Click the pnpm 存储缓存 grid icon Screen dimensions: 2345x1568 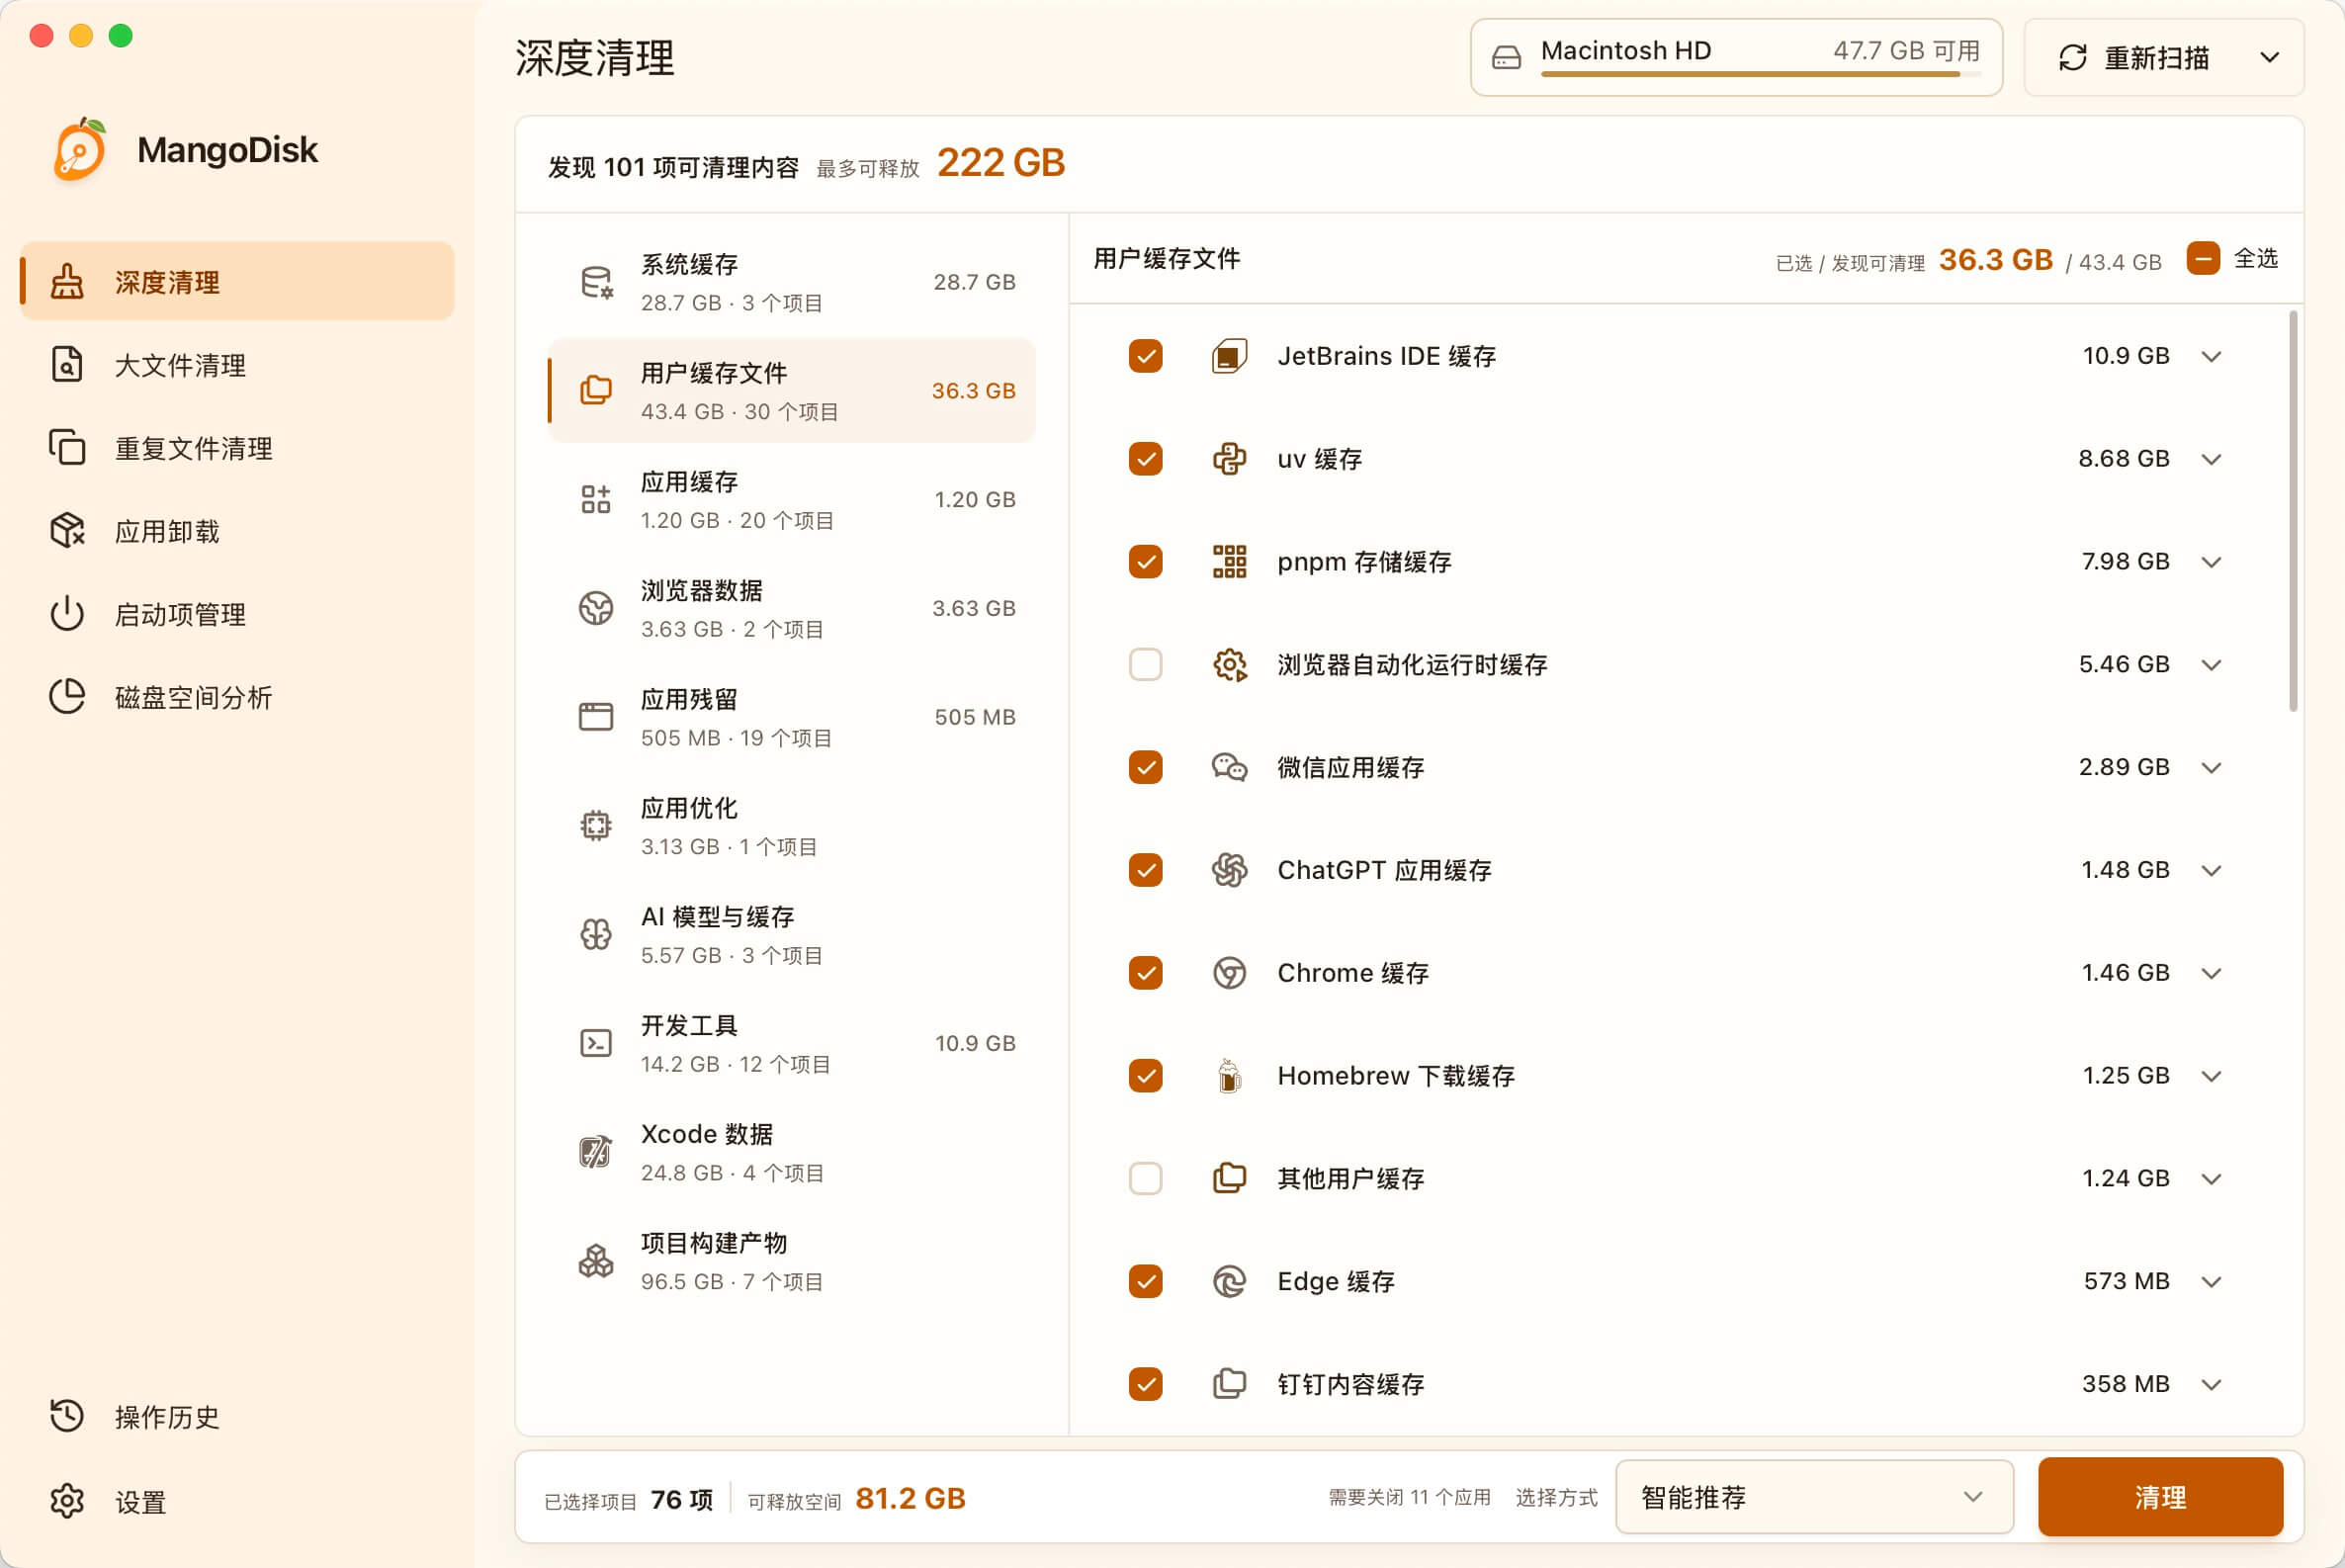point(1229,562)
